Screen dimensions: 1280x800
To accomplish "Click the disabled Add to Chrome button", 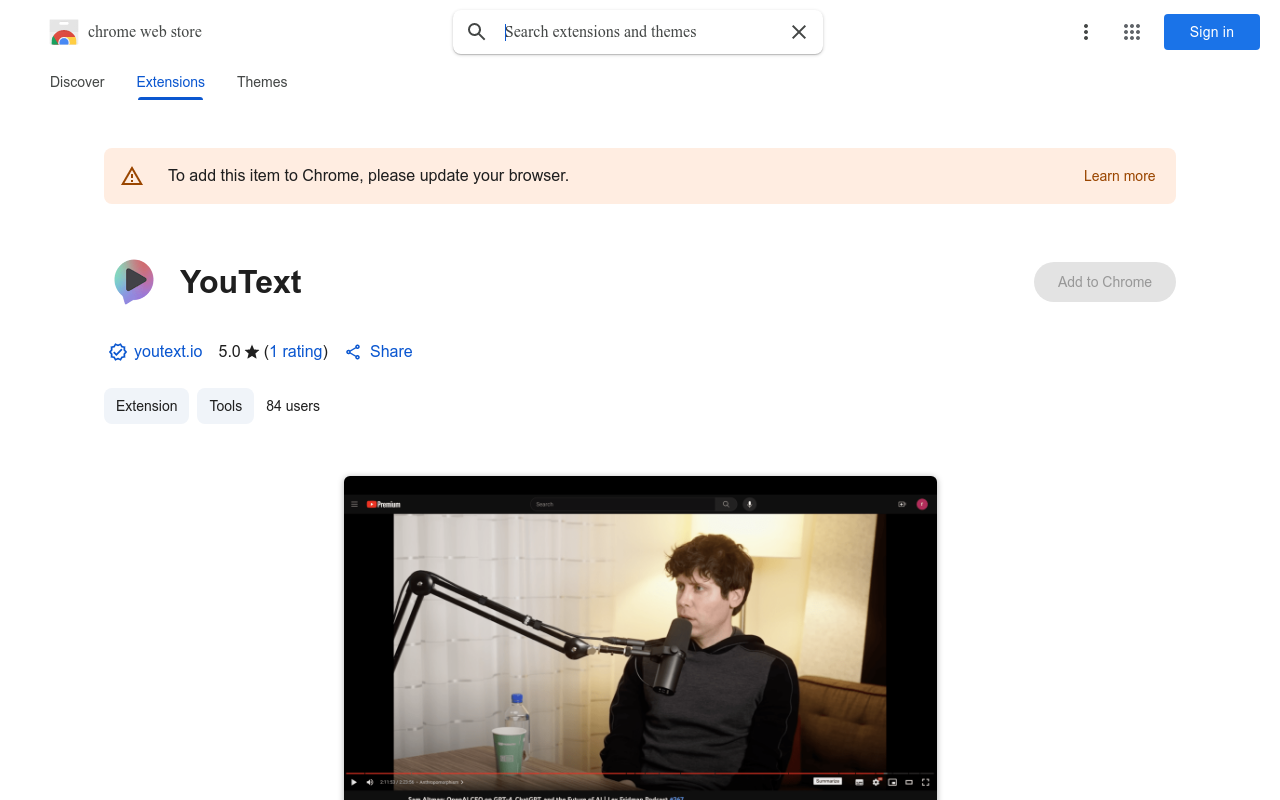I will tap(1105, 282).
